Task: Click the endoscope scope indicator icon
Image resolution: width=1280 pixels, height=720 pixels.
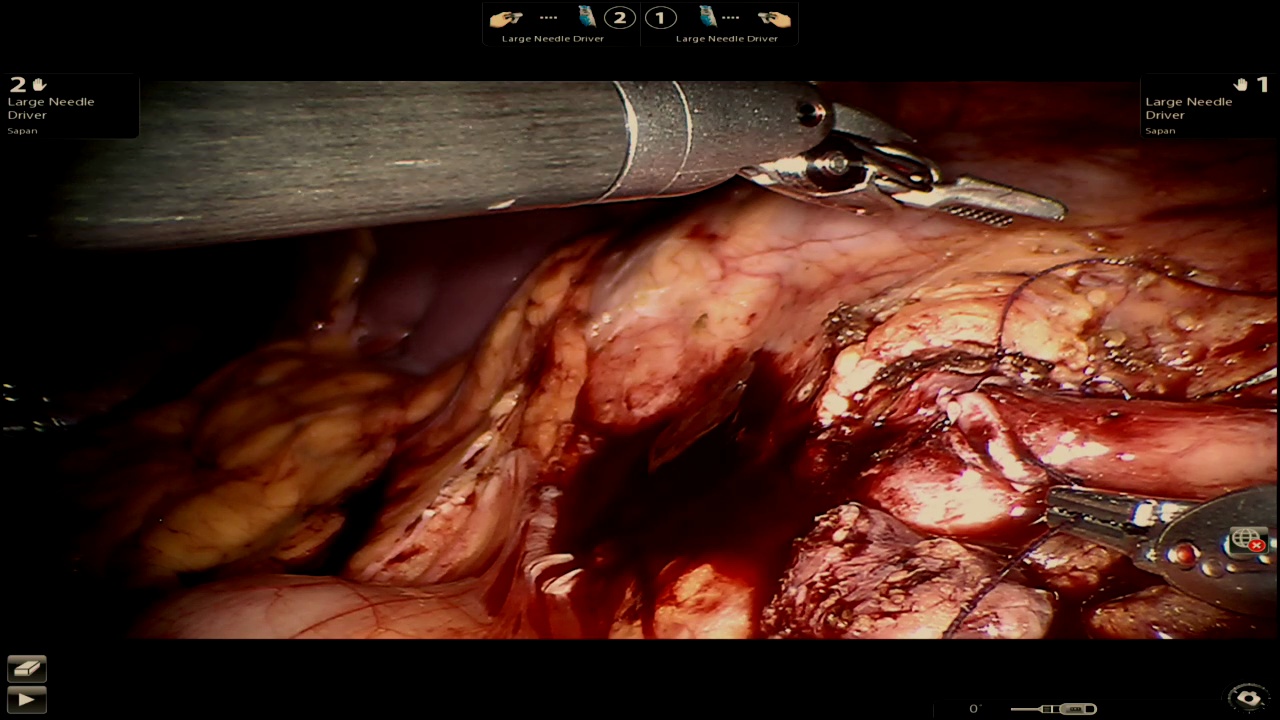Action: click(1054, 709)
